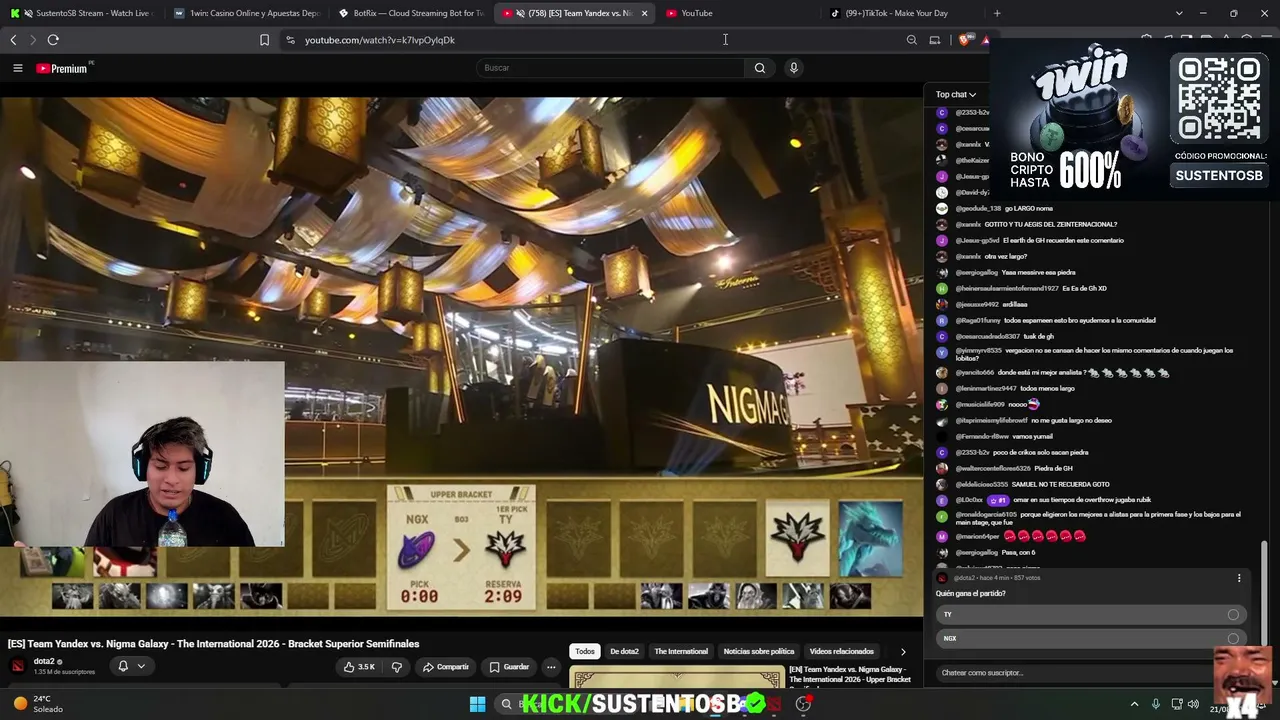The height and width of the screenshot is (720, 1280).
Task: Start voice search with the microphone icon
Action: (794, 68)
